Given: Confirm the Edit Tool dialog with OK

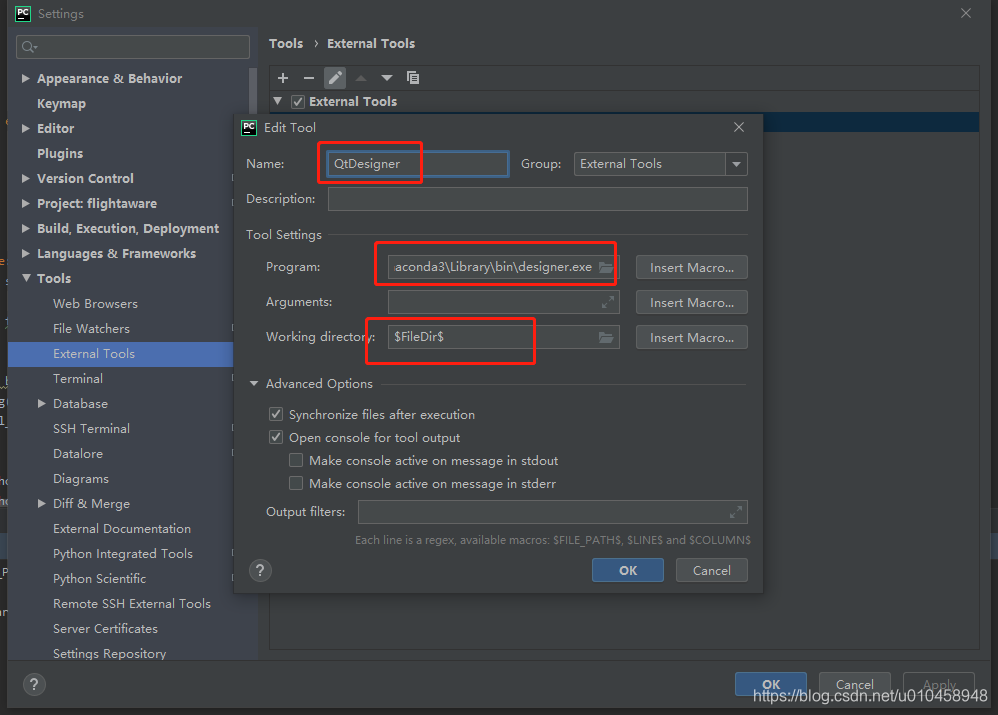Looking at the screenshot, I should coord(627,570).
